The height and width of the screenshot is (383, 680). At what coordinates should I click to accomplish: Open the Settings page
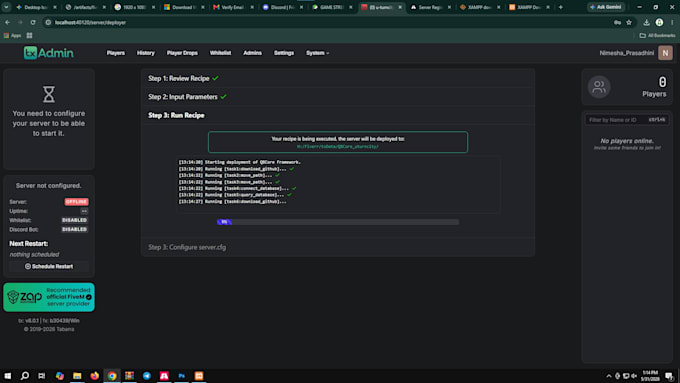point(284,53)
